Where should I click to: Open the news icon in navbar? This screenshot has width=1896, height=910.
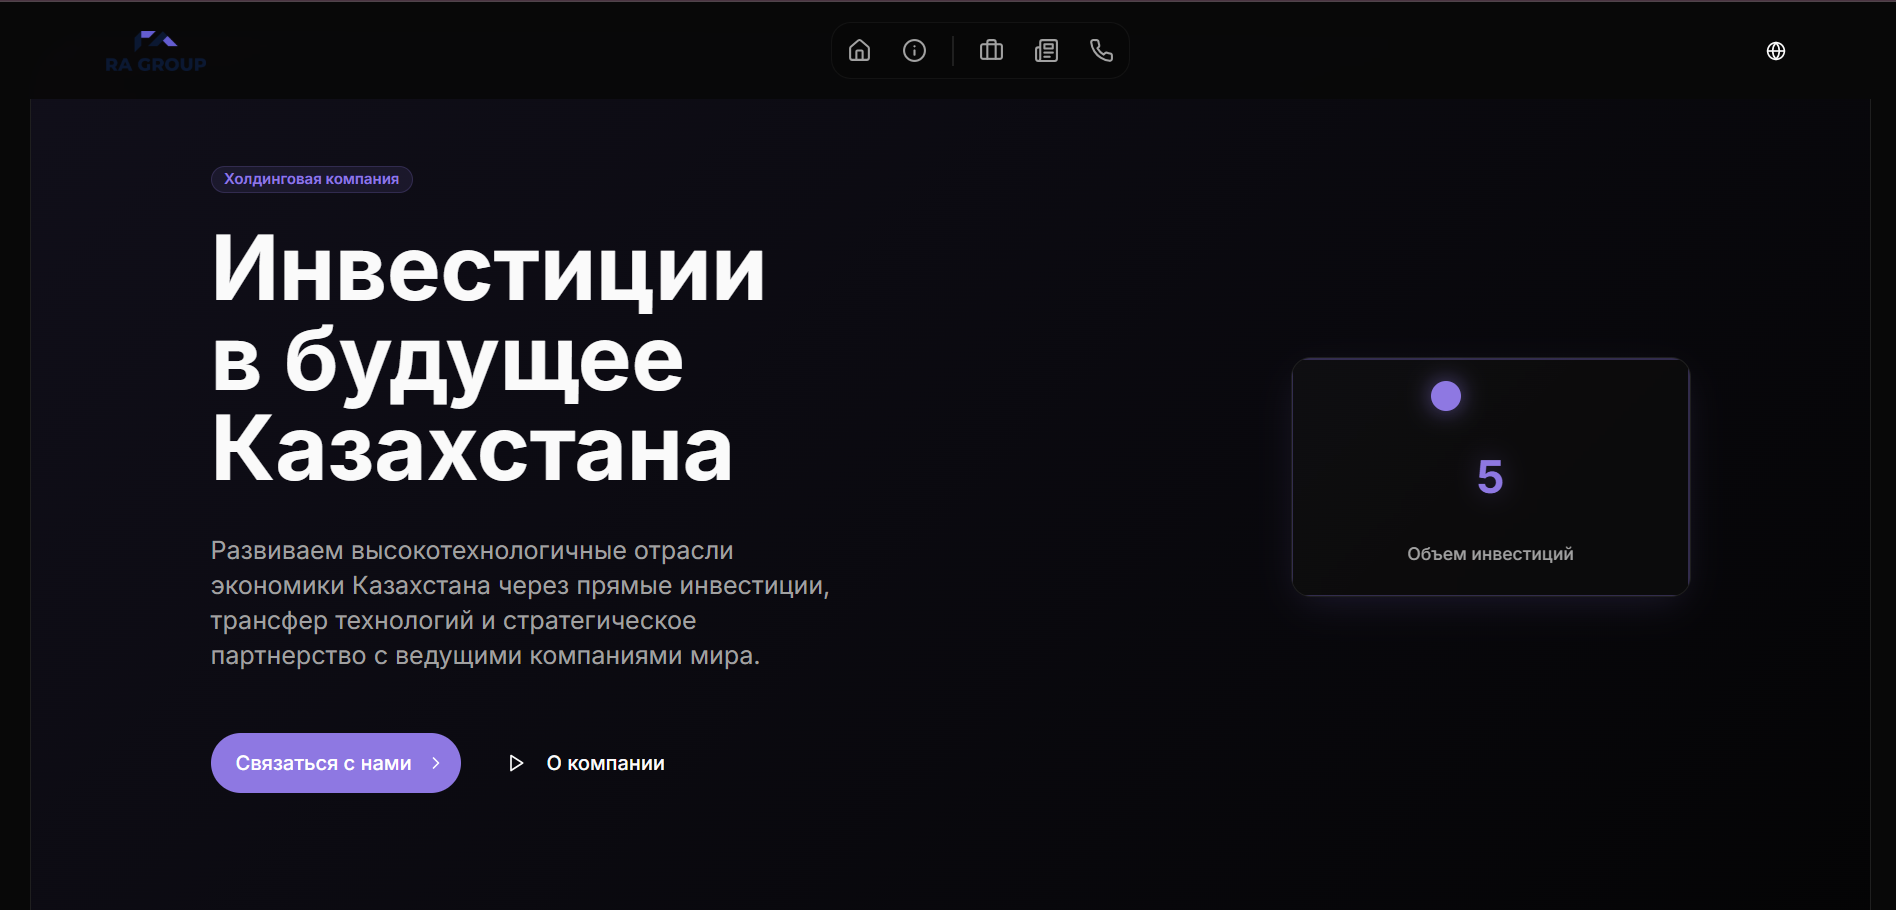1046,51
